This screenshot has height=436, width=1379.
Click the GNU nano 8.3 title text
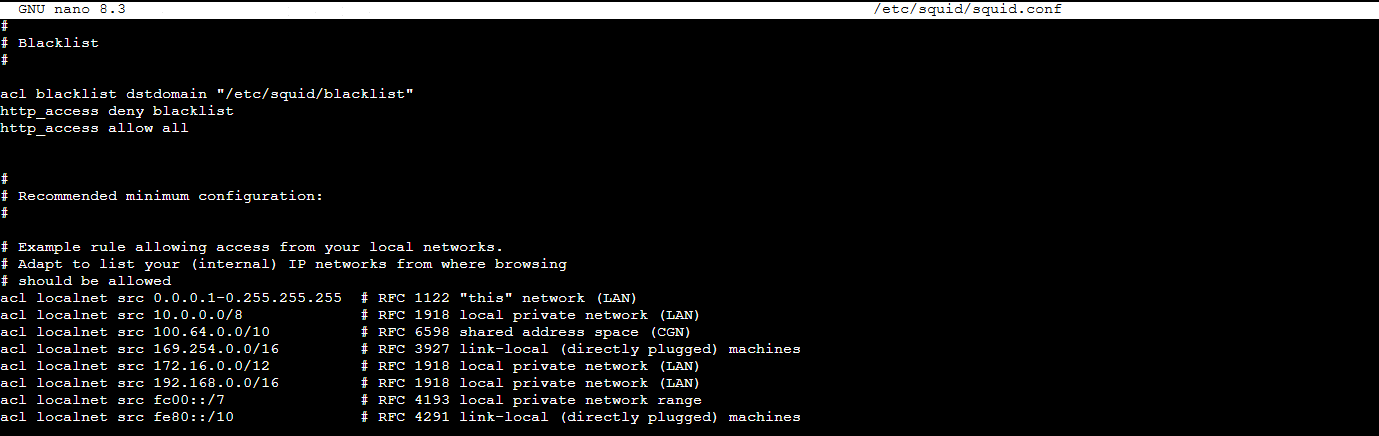pos(71,9)
